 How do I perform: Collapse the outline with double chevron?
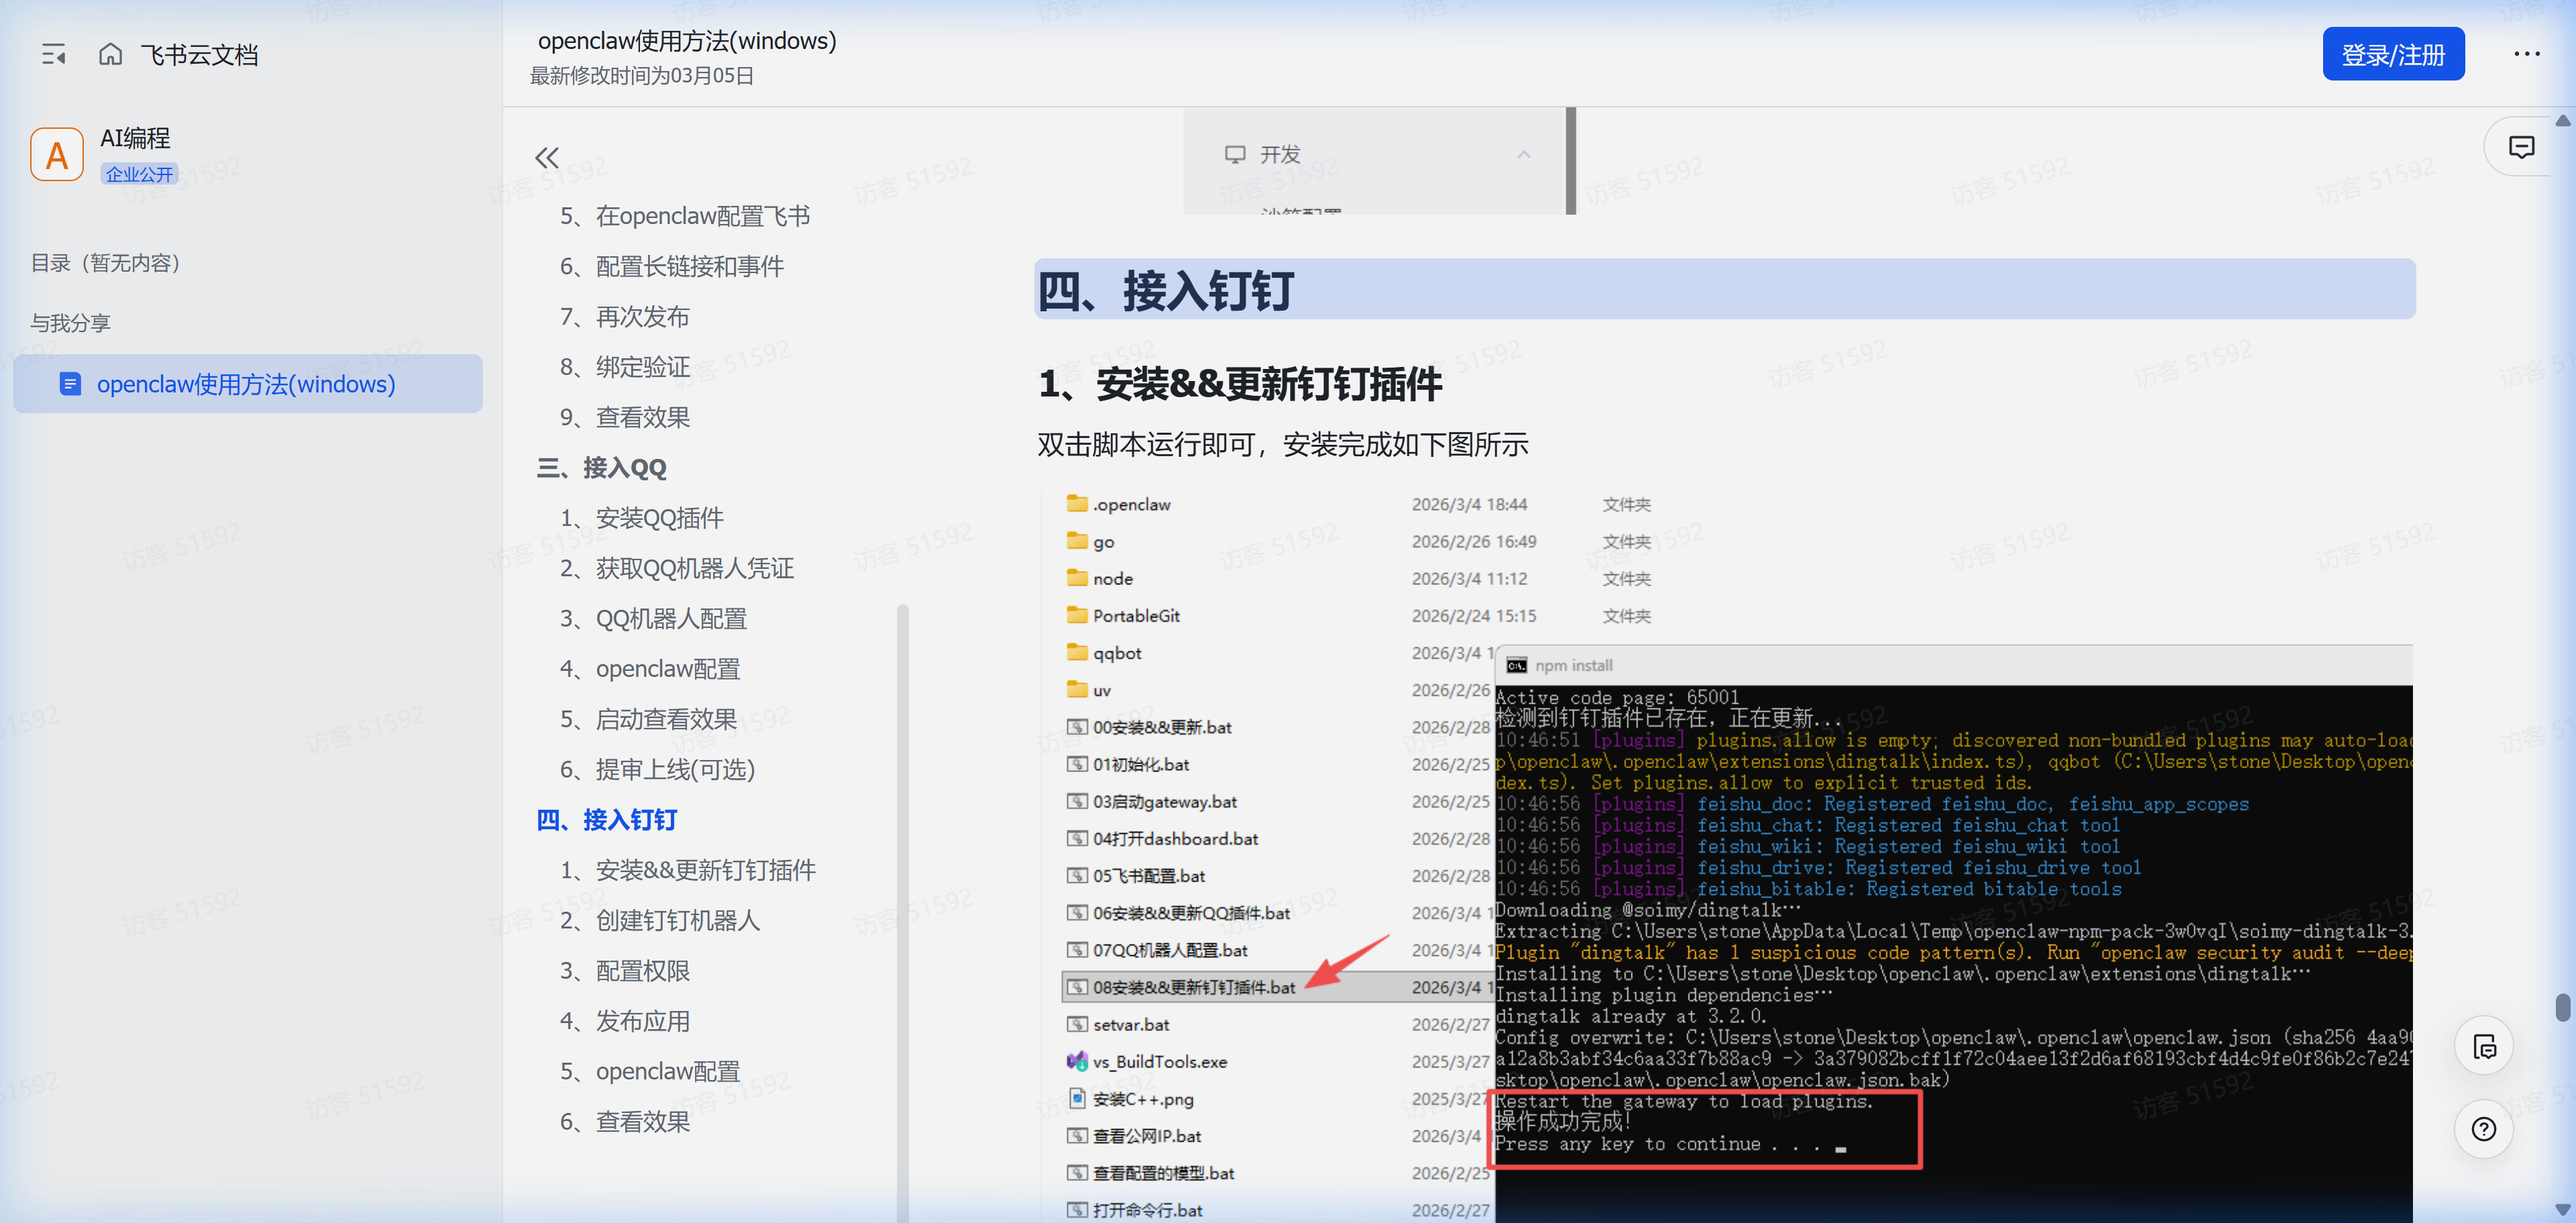click(546, 157)
